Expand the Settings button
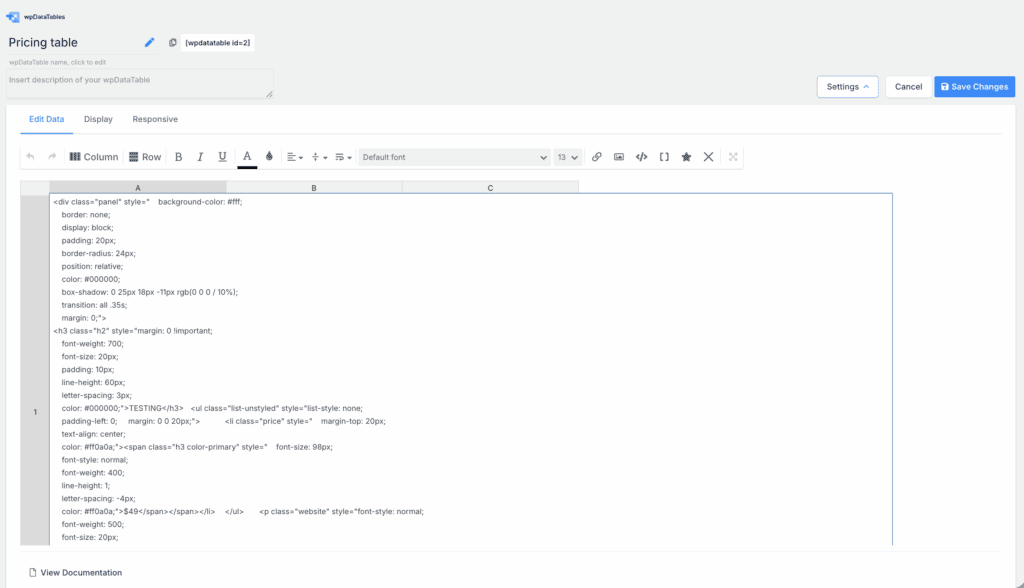The width and height of the screenshot is (1024, 588). (x=848, y=87)
